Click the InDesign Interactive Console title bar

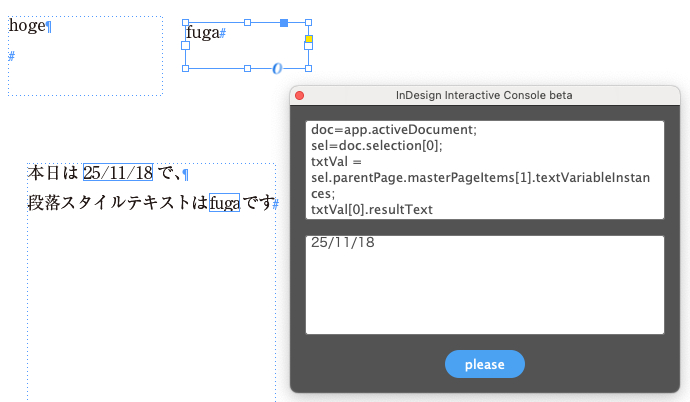(484, 95)
